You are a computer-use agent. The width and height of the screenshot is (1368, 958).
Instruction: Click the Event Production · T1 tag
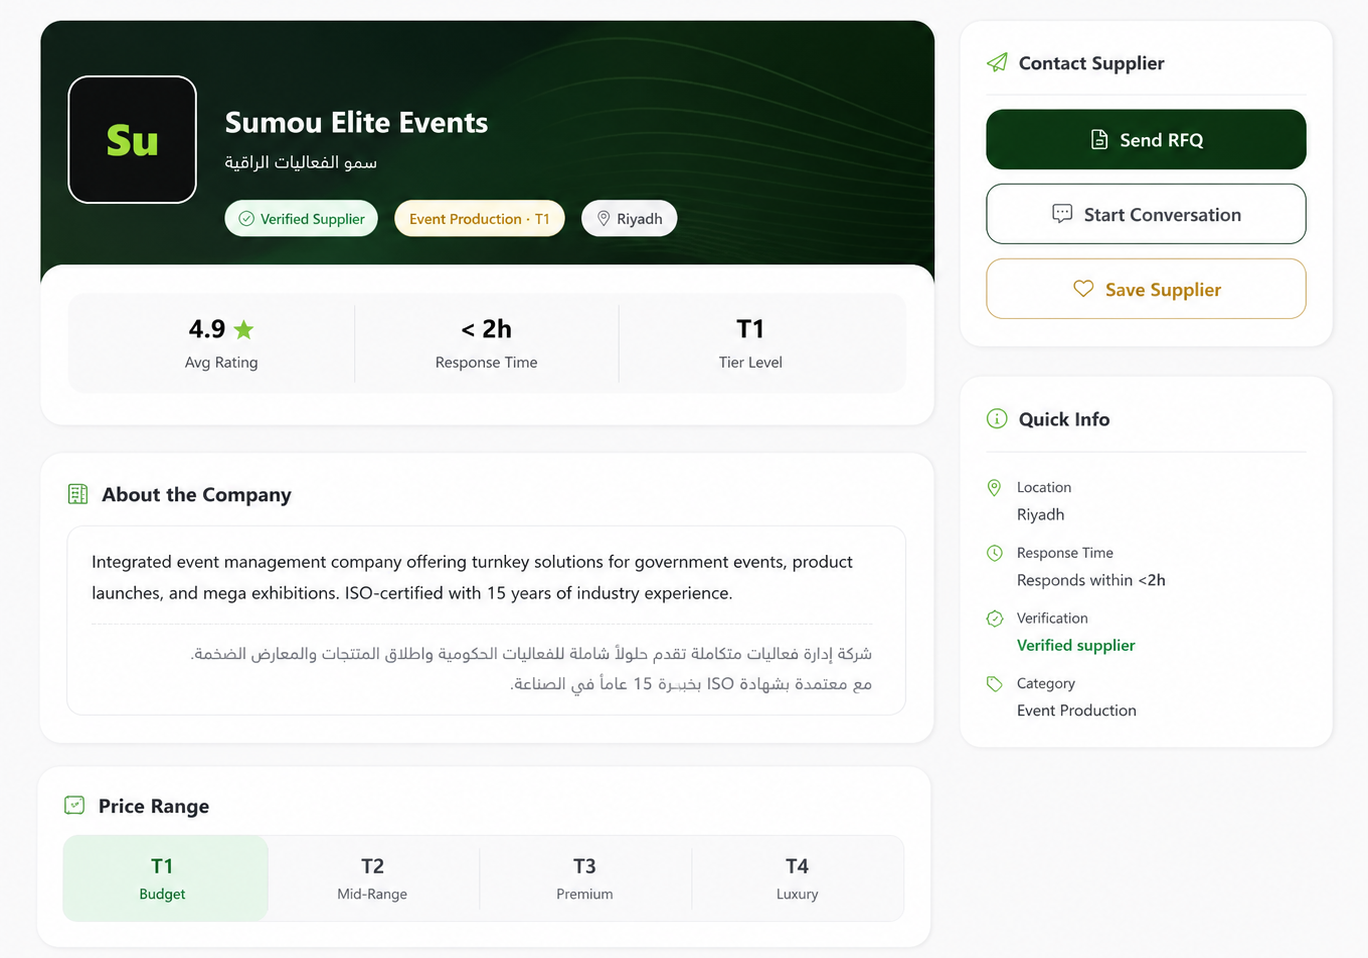tap(479, 219)
